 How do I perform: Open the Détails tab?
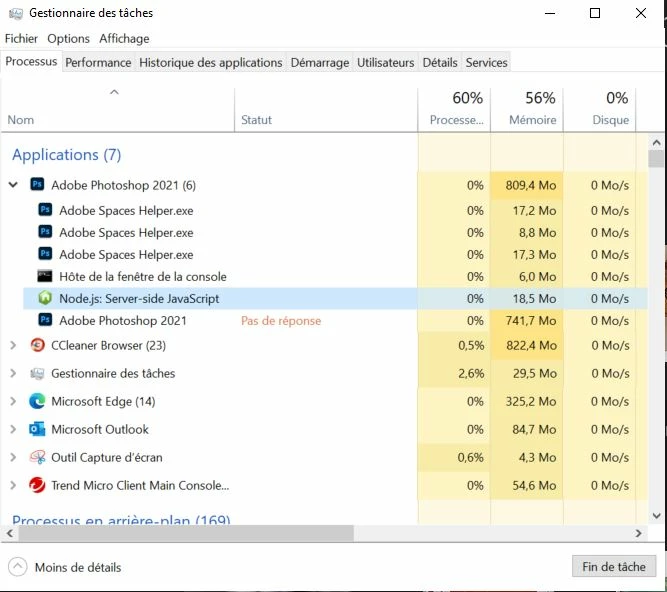[440, 63]
